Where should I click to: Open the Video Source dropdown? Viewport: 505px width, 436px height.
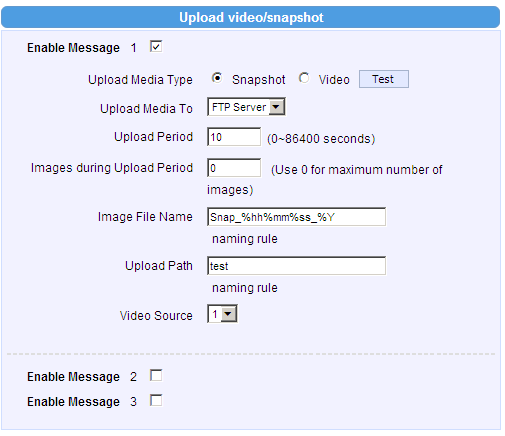coord(222,314)
